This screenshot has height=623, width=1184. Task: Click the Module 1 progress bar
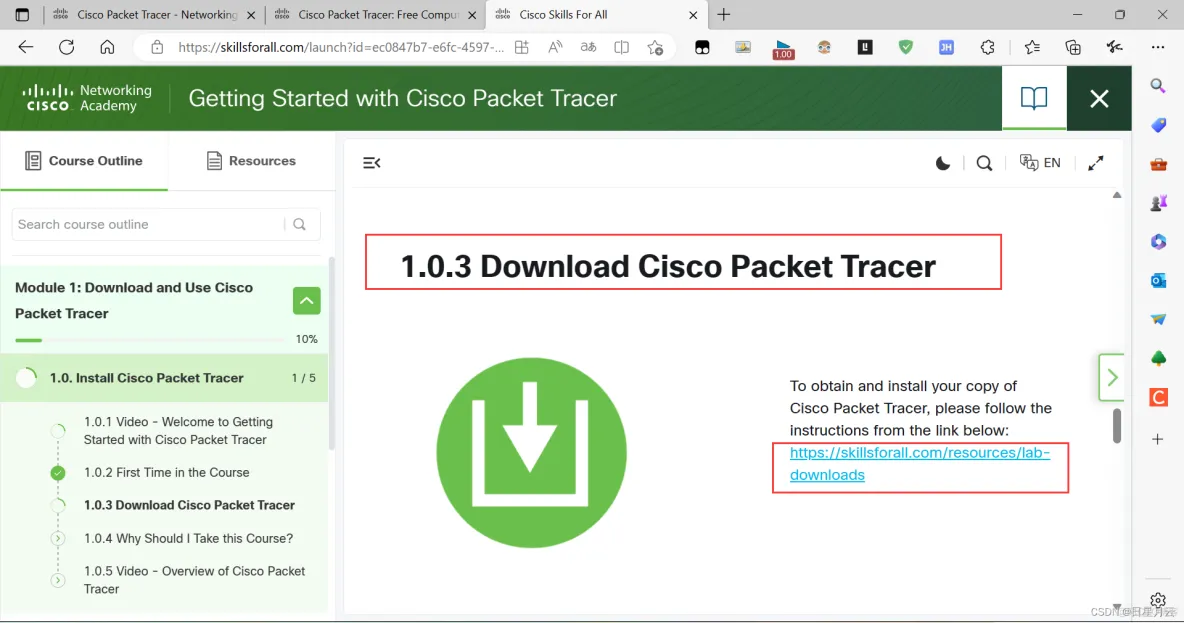click(x=150, y=340)
